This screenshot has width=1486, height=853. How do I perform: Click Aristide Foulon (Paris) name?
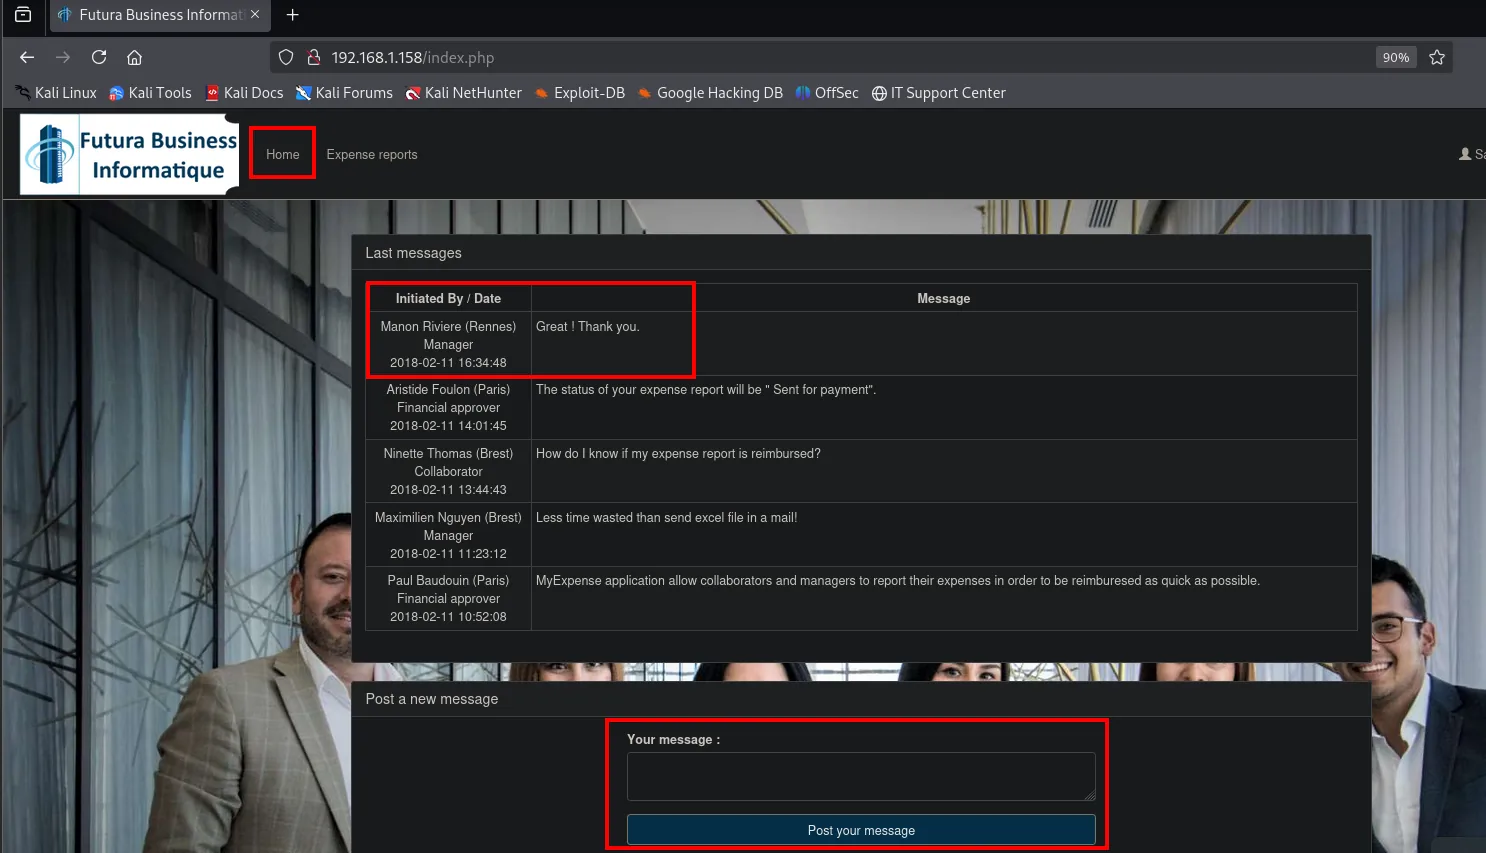448,390
